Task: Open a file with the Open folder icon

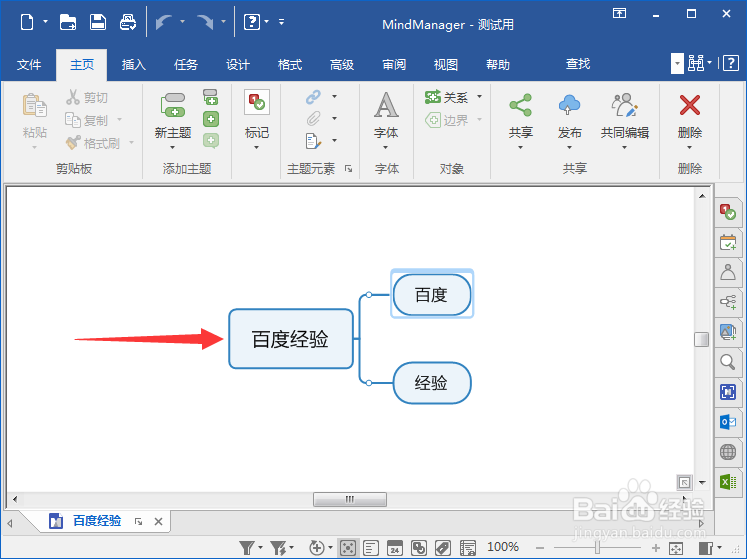Action: pos(68,22)
